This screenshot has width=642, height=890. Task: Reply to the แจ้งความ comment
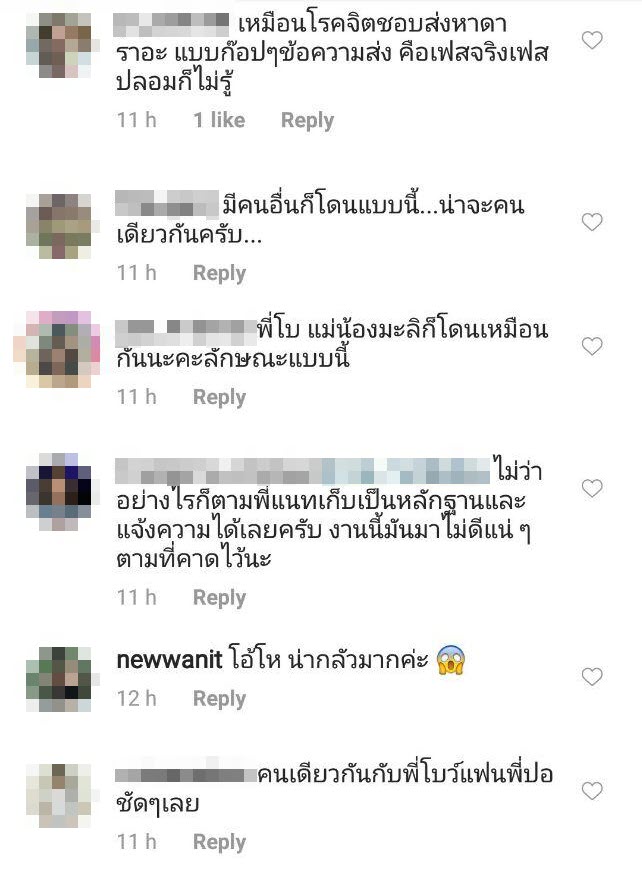pyautogui.click(x=219, y=598)
